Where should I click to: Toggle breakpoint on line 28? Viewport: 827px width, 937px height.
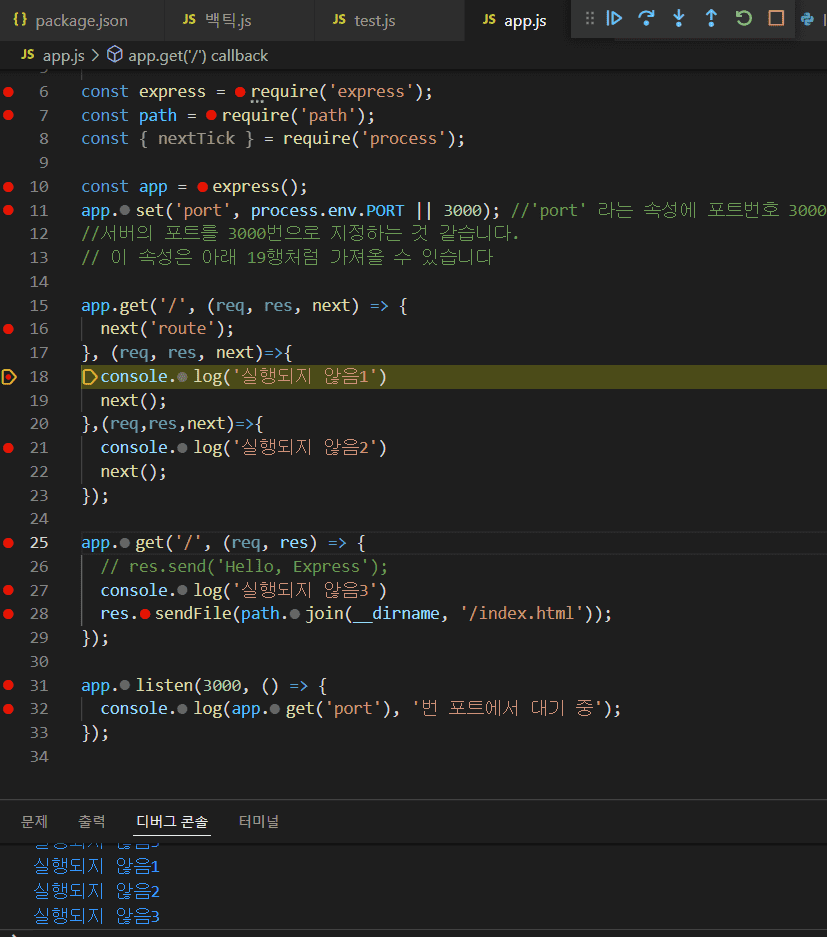point(8,614)
